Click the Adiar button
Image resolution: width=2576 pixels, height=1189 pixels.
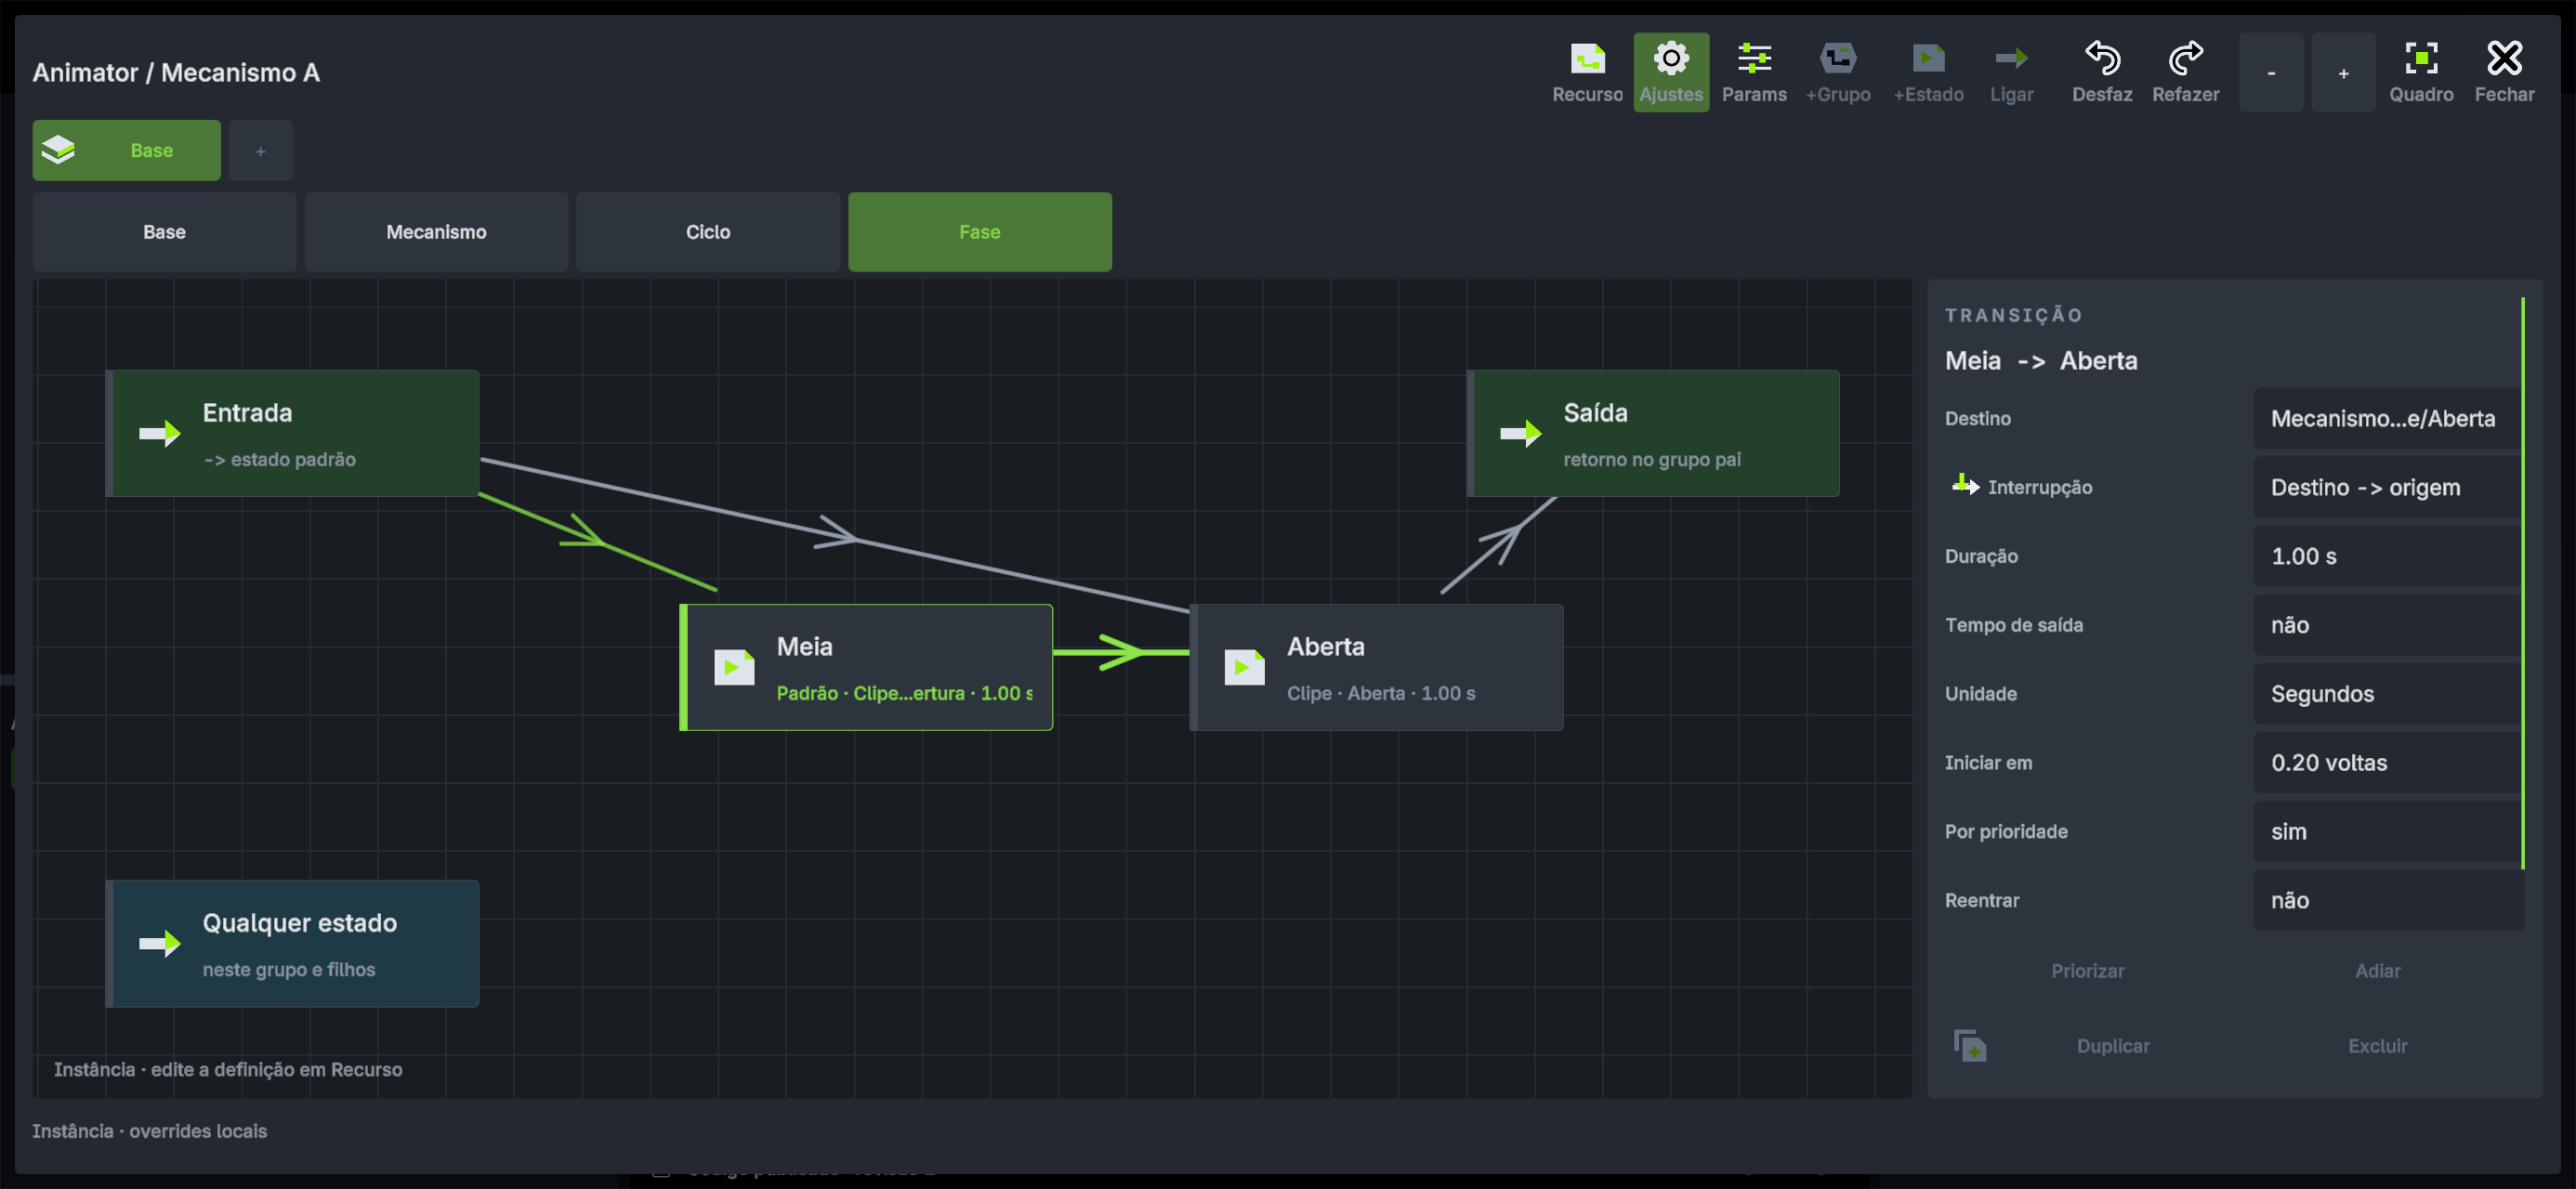click(x=2377, y=970)
